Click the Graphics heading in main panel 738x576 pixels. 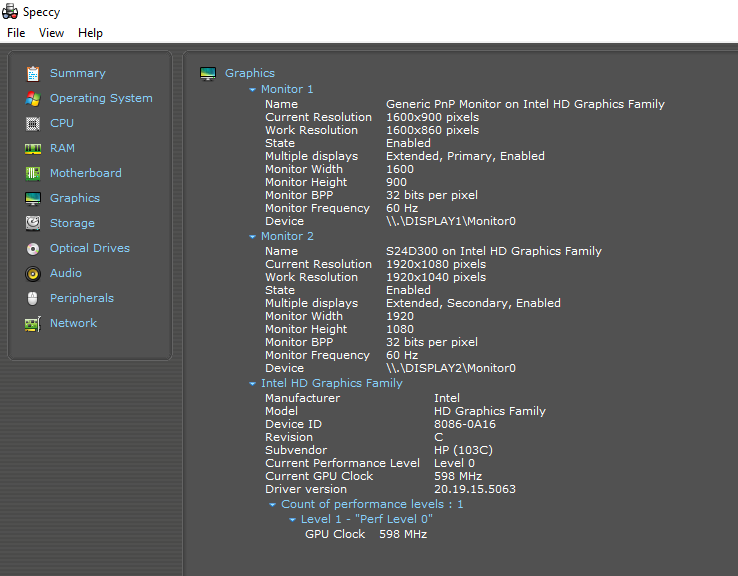point(249,73)
